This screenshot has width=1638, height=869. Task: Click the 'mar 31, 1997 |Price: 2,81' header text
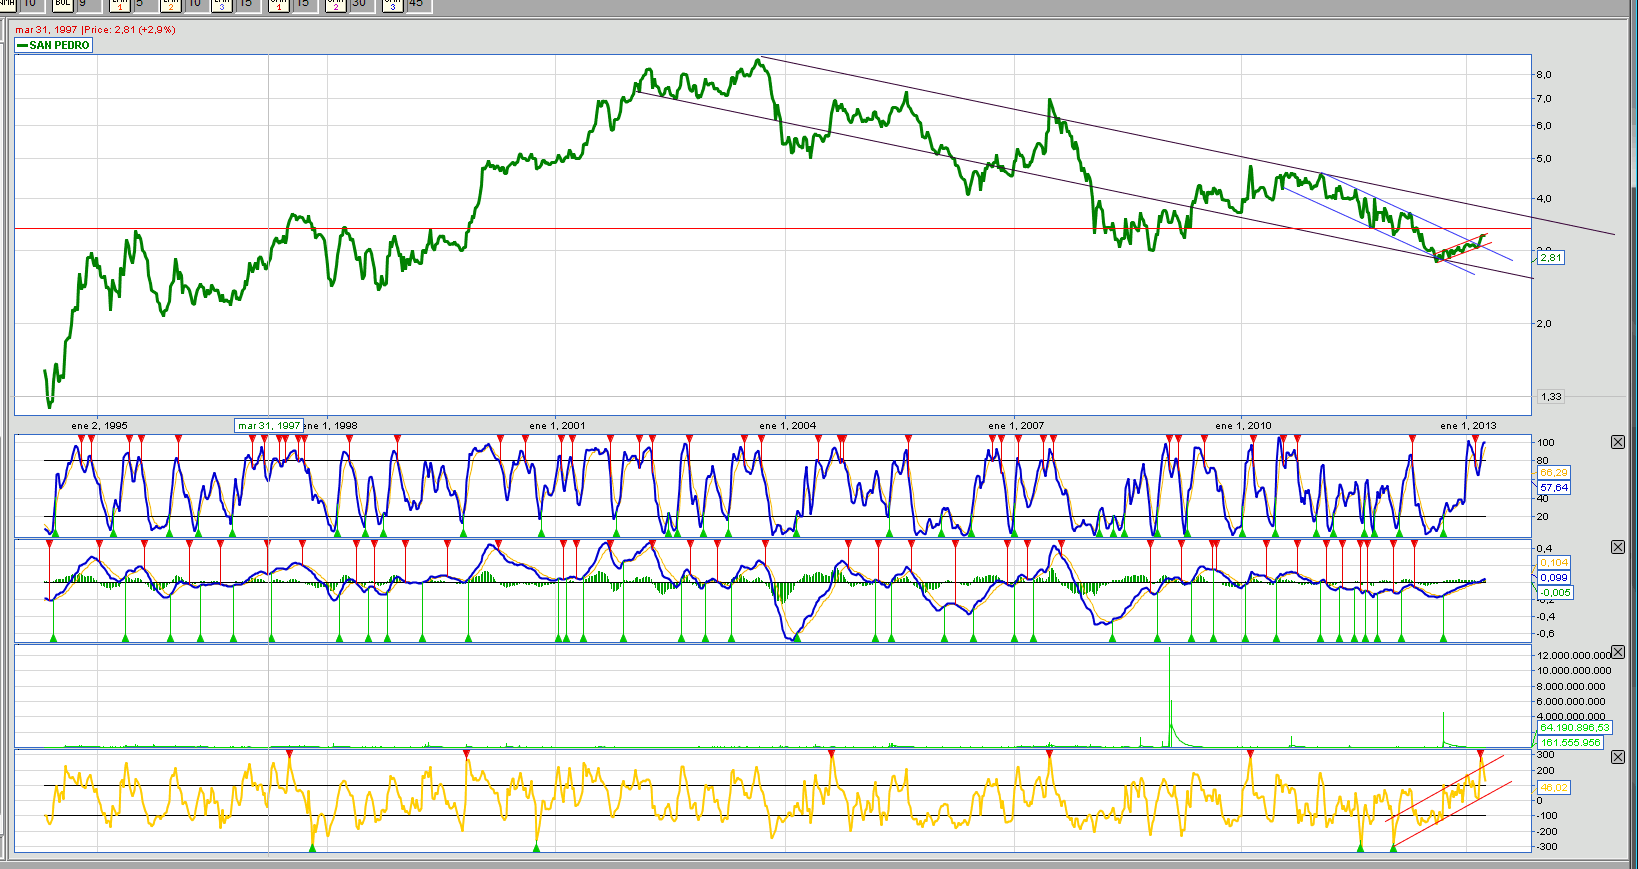point(95,30)
